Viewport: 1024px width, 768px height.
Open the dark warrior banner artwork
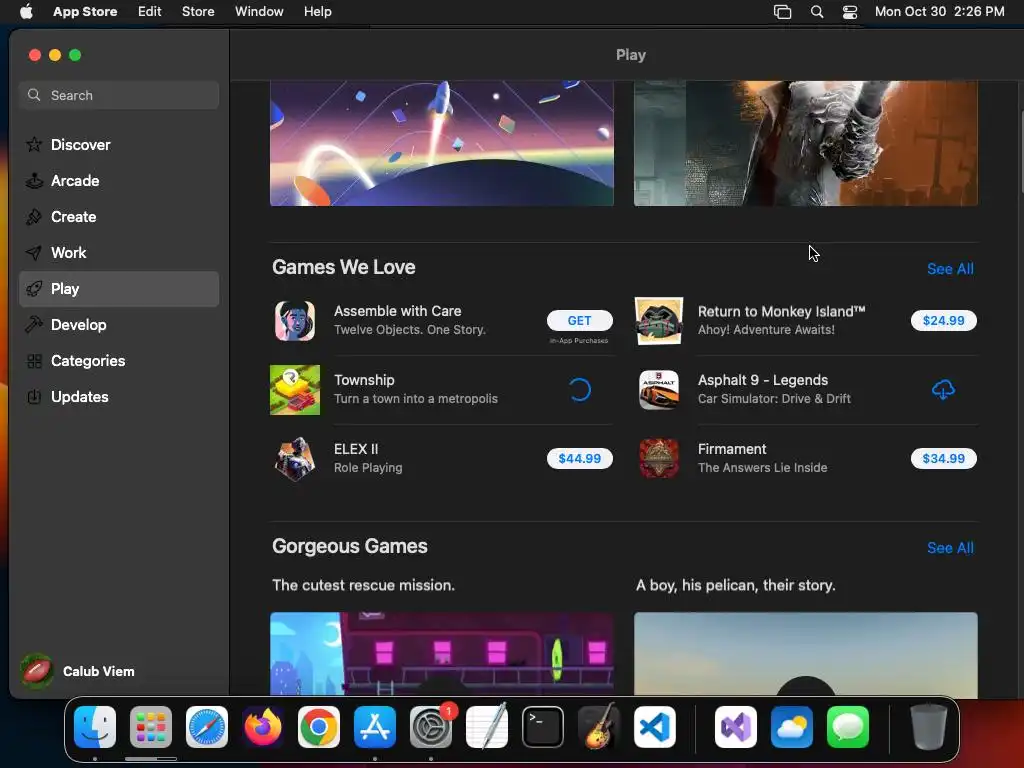click(x=805, y=143)
